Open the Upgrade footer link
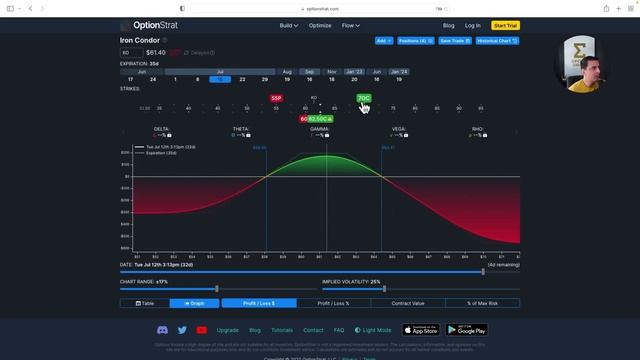Image resolution: width=640 pixels, height=360 pixels. click(x=228, y=330)
